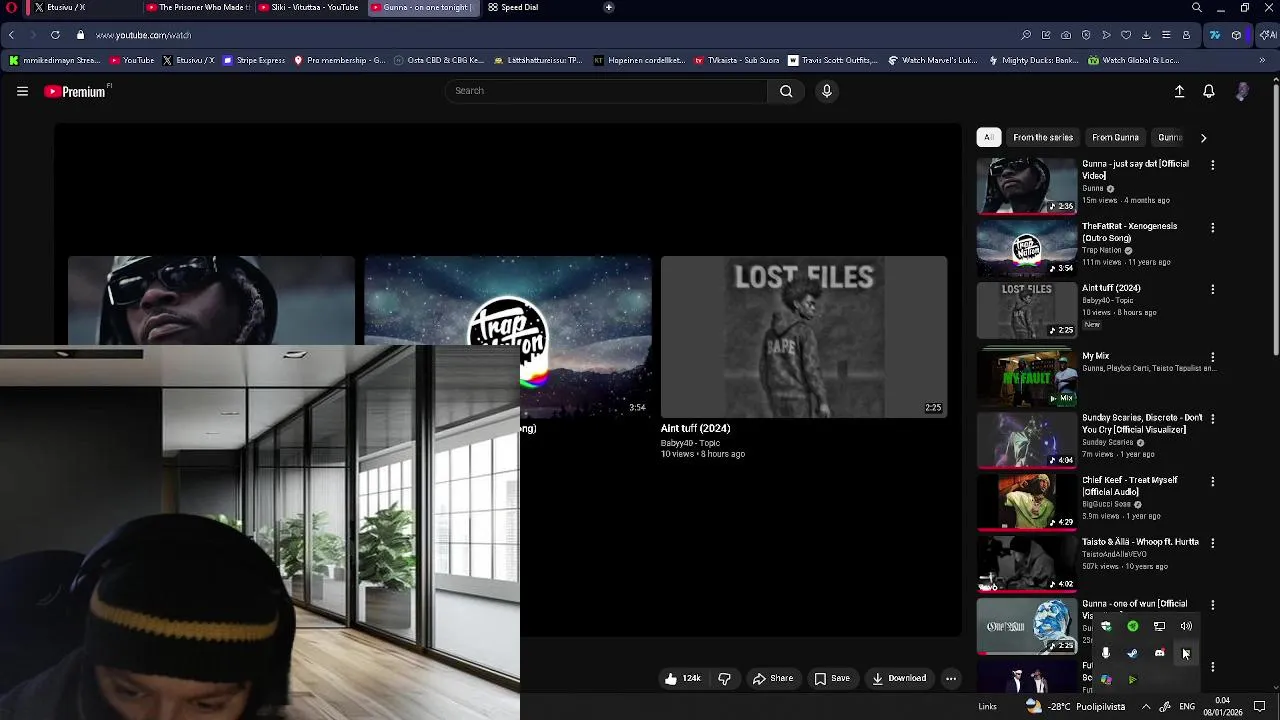Open Opera extensions cube icon
This screenshot has height=720, width=1280.
pyautogui.click(x=1236, y=35)
